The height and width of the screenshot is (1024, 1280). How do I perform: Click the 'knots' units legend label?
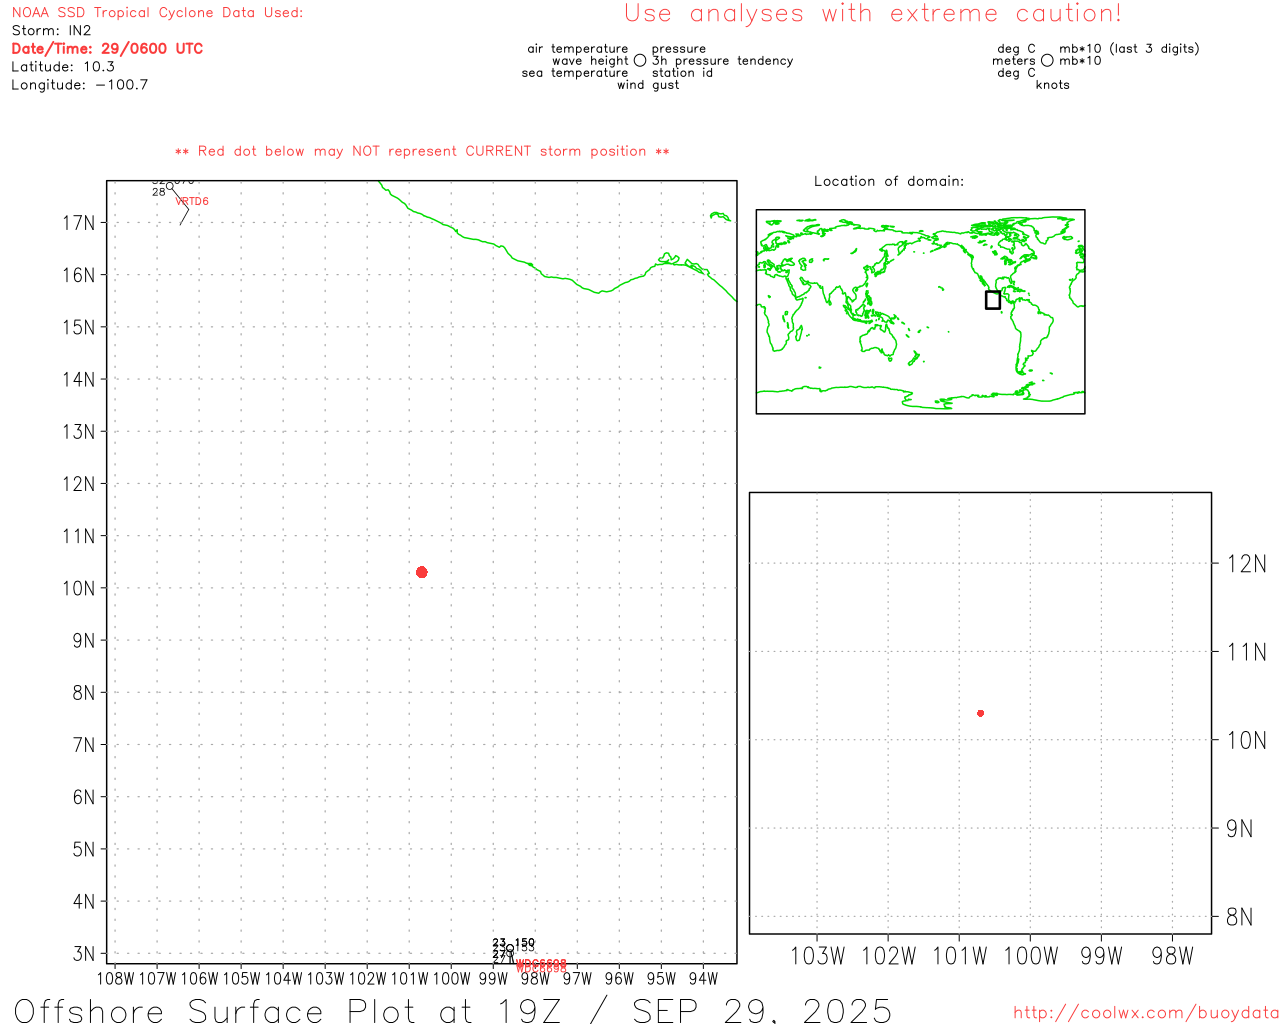pos(1052,85)
